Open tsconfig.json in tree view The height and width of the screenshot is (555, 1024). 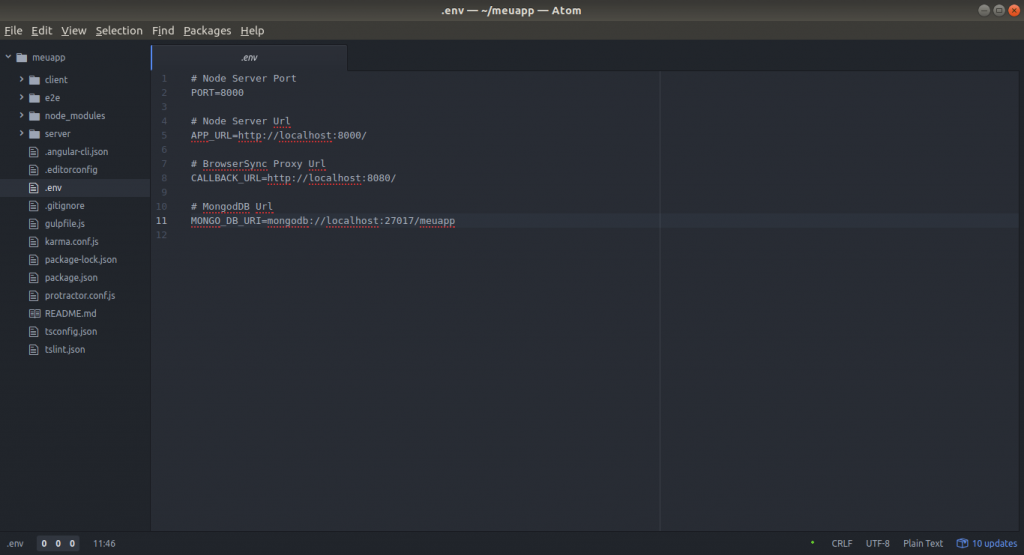pyautogui.click(x=71, y=332)
